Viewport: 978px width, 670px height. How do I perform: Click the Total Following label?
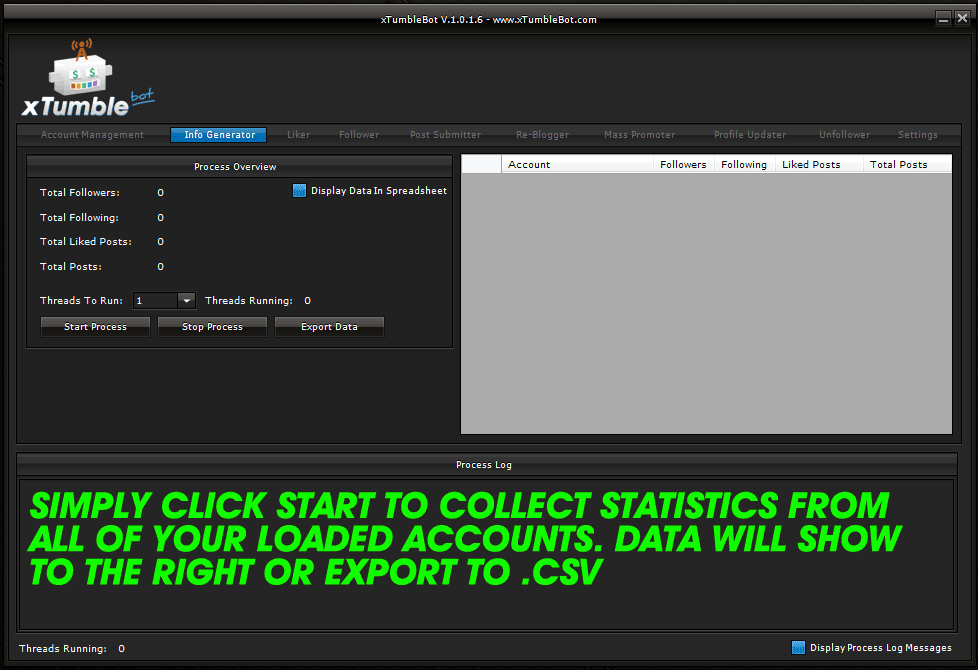(x=79, y=218)
